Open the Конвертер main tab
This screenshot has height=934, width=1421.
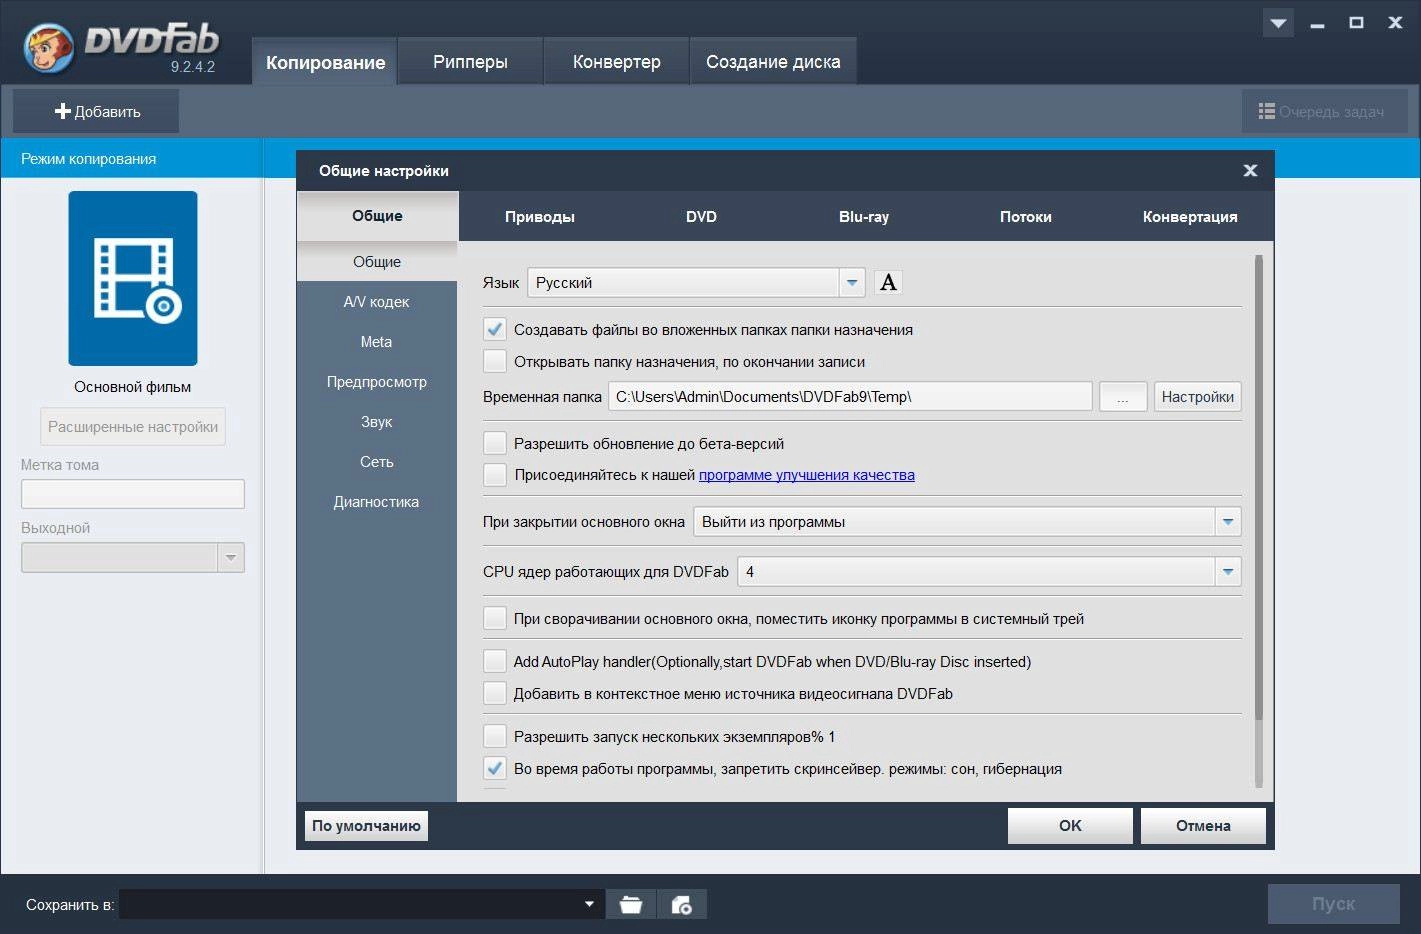pos(616,62)
